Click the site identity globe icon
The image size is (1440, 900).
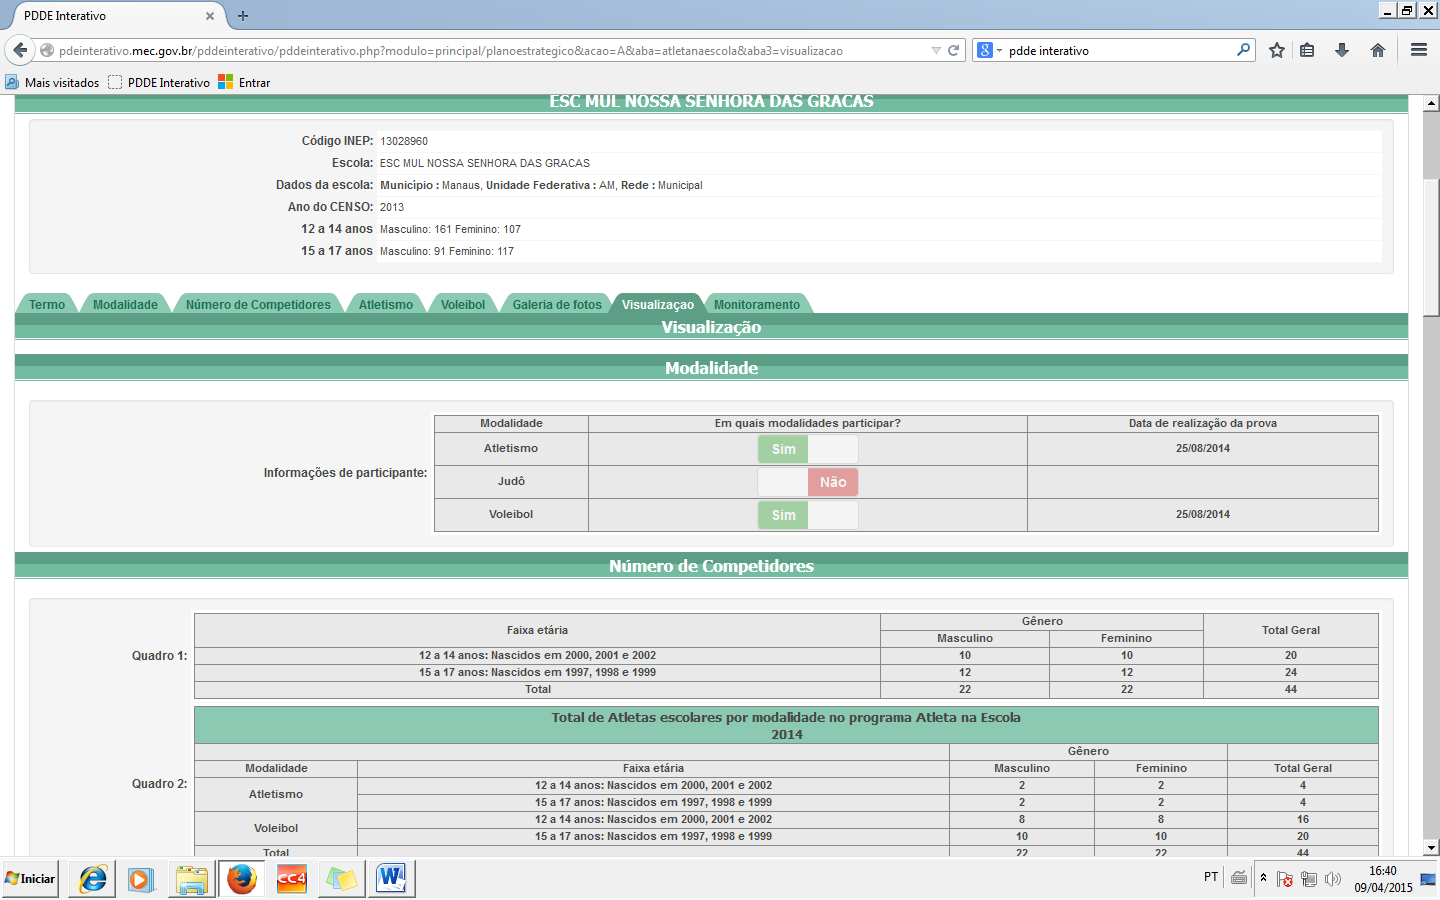point(47,50)
